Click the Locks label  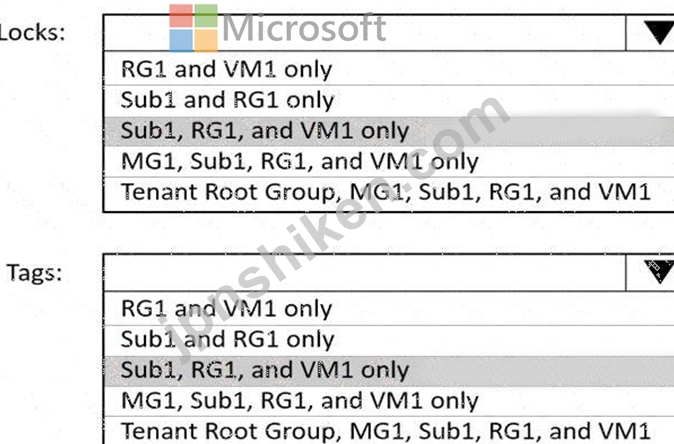(x=32, y=33)
